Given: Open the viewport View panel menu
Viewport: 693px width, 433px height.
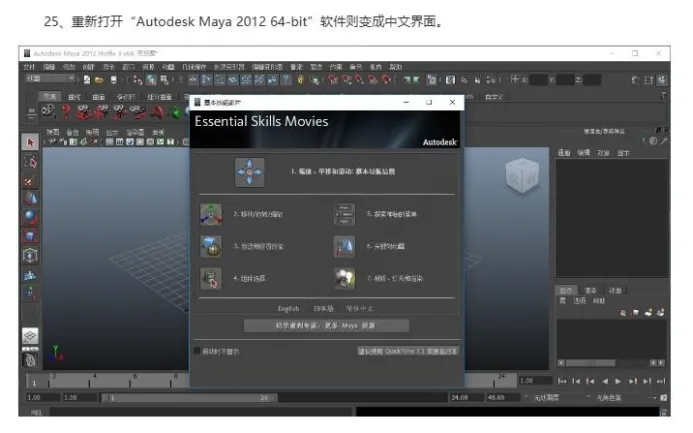Looking at the screenshot, I should click(53, 132).
